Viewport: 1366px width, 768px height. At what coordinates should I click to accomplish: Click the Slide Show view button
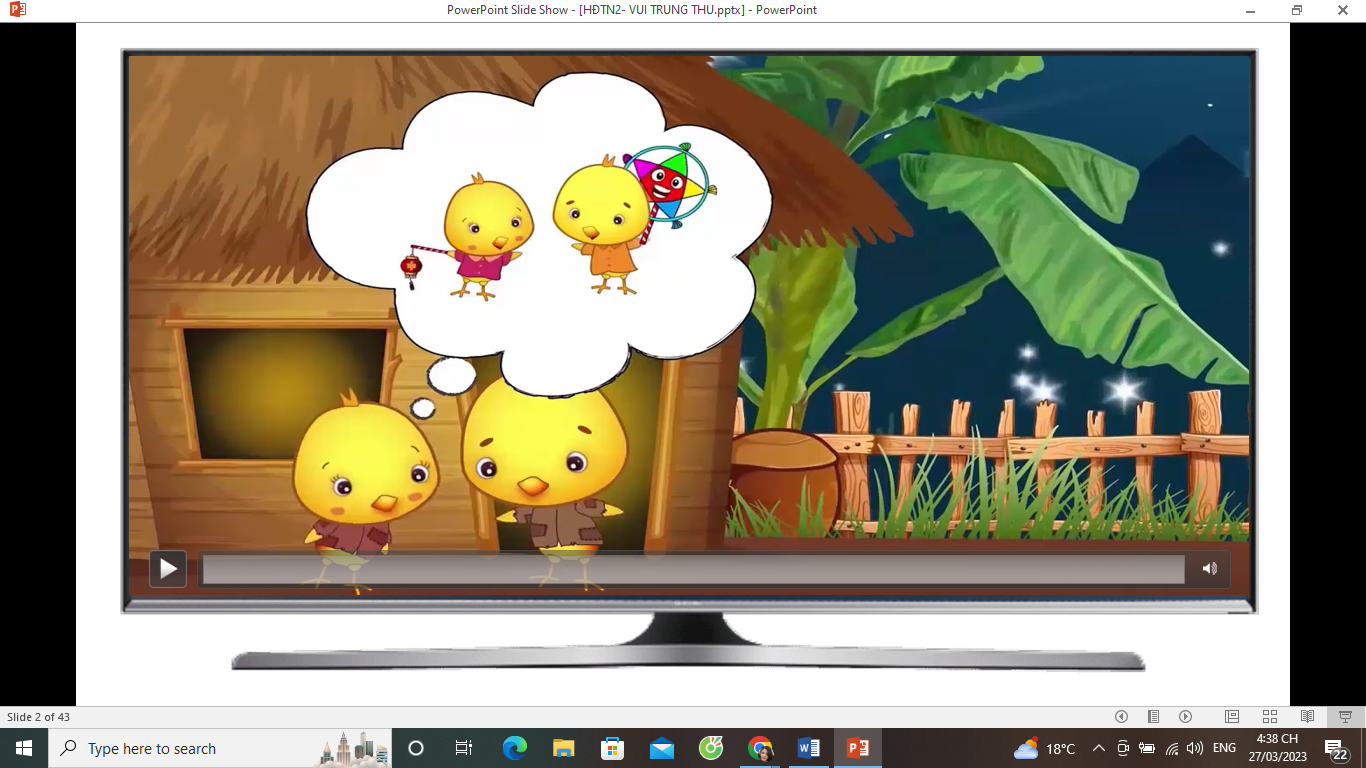pyautogui.click(x=1345, y=717)
